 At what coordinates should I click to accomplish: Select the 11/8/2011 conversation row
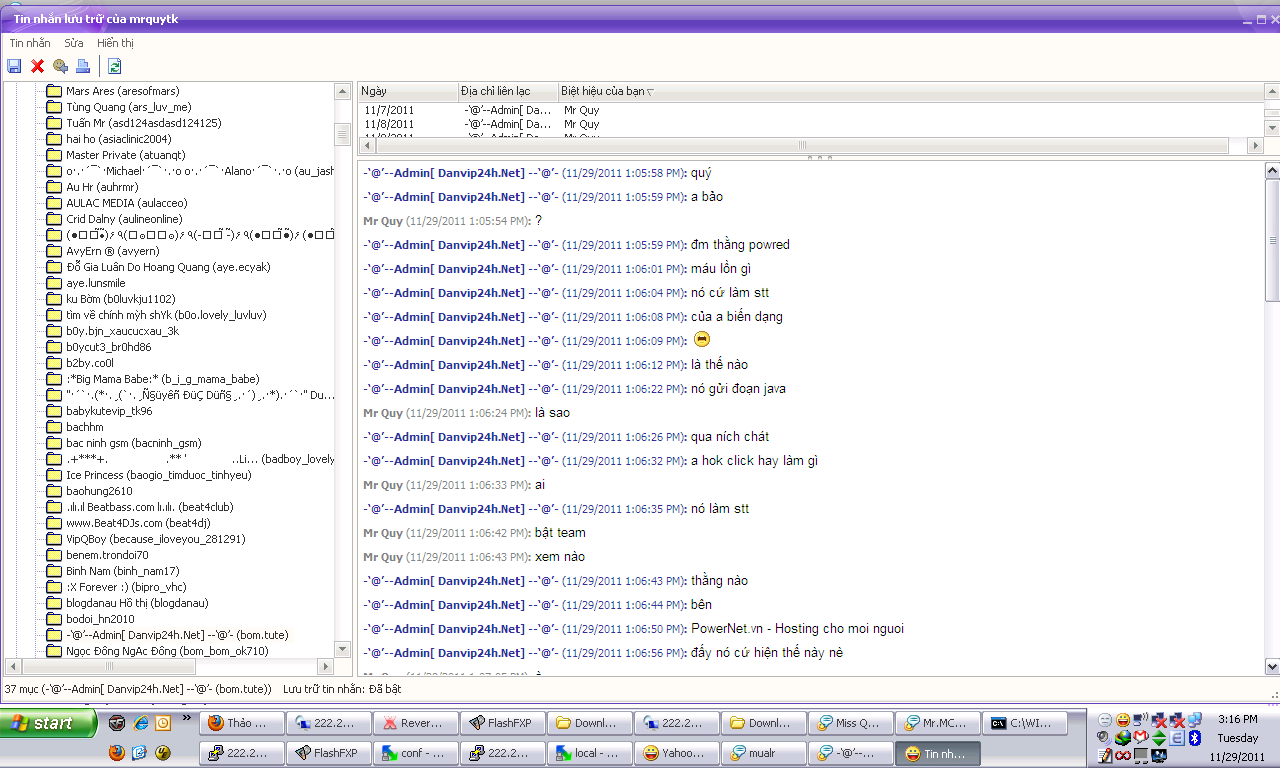pyautogui.click(x=810, y=124)
